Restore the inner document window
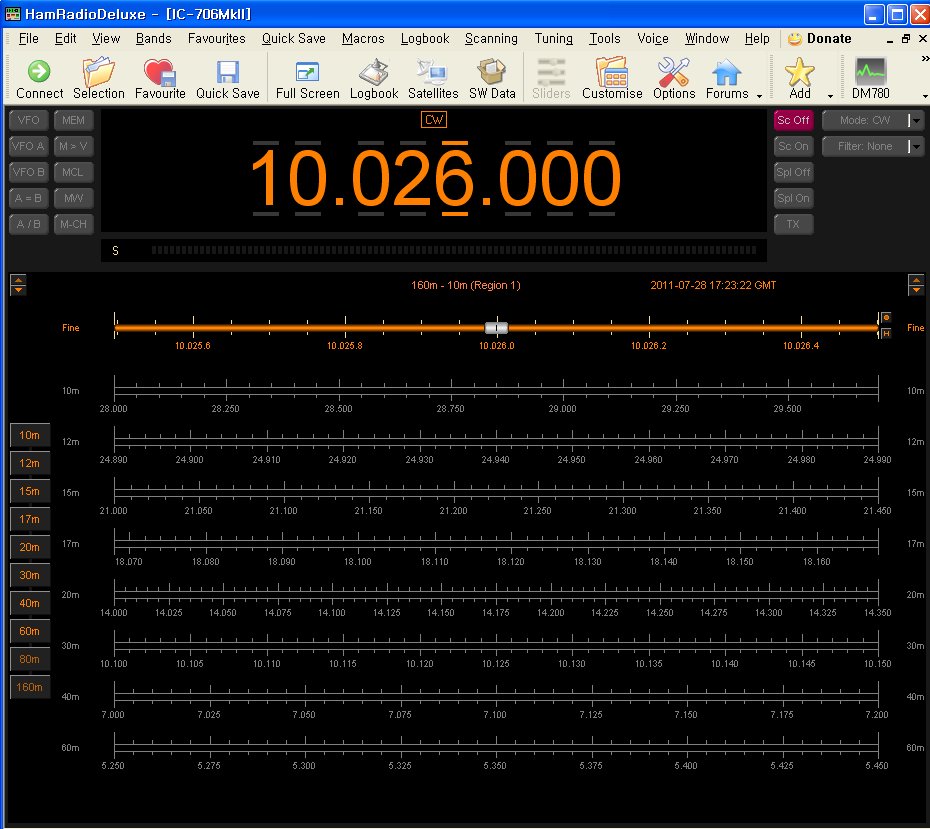The image size is (930, 829). 906,39
